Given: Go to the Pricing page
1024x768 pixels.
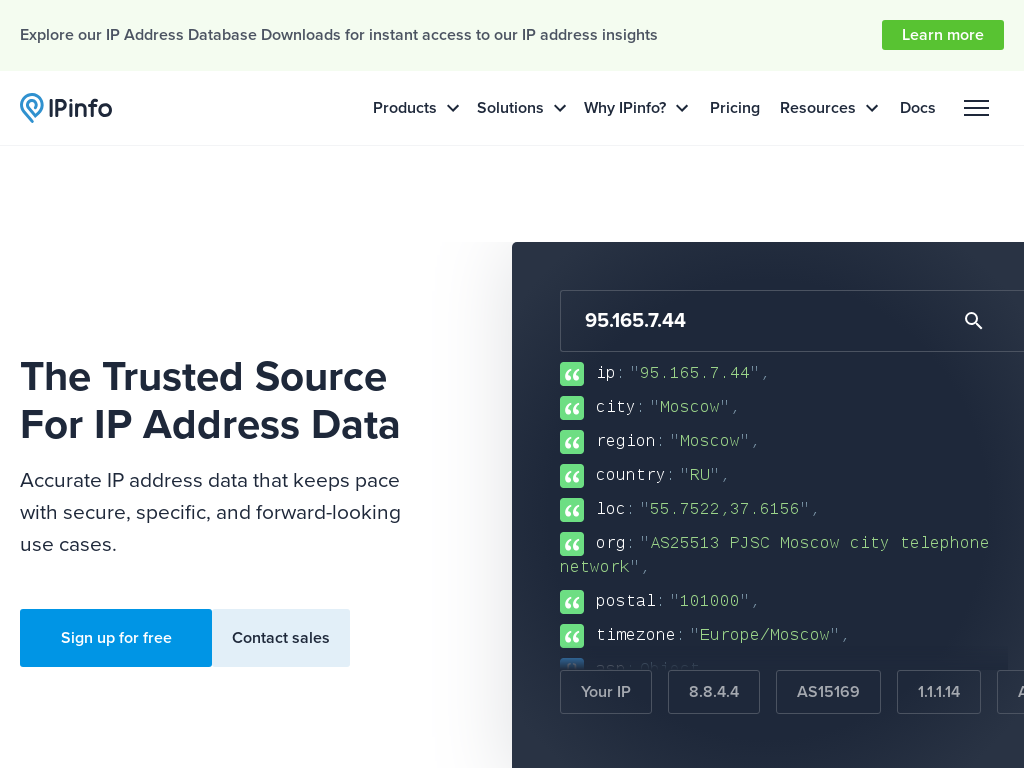Looking at the screenshot, I should (735, 108).
